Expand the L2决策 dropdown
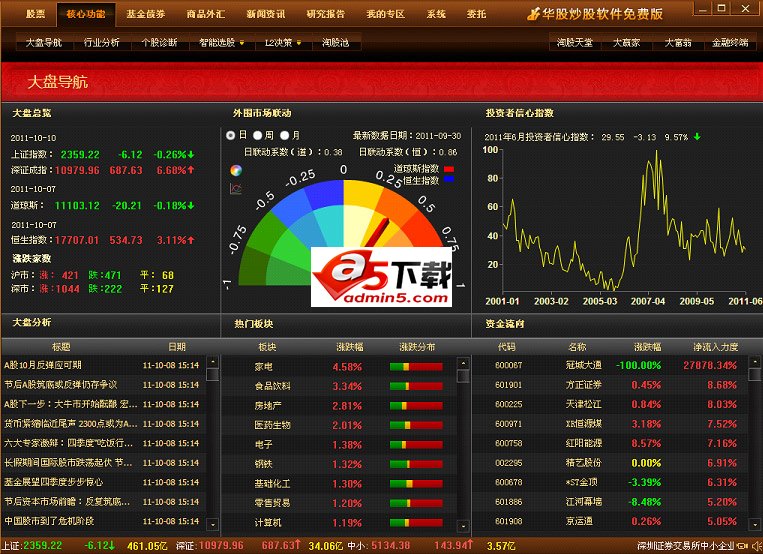The width and height of the screenshot is (763, 554). [x=299, y=43]
